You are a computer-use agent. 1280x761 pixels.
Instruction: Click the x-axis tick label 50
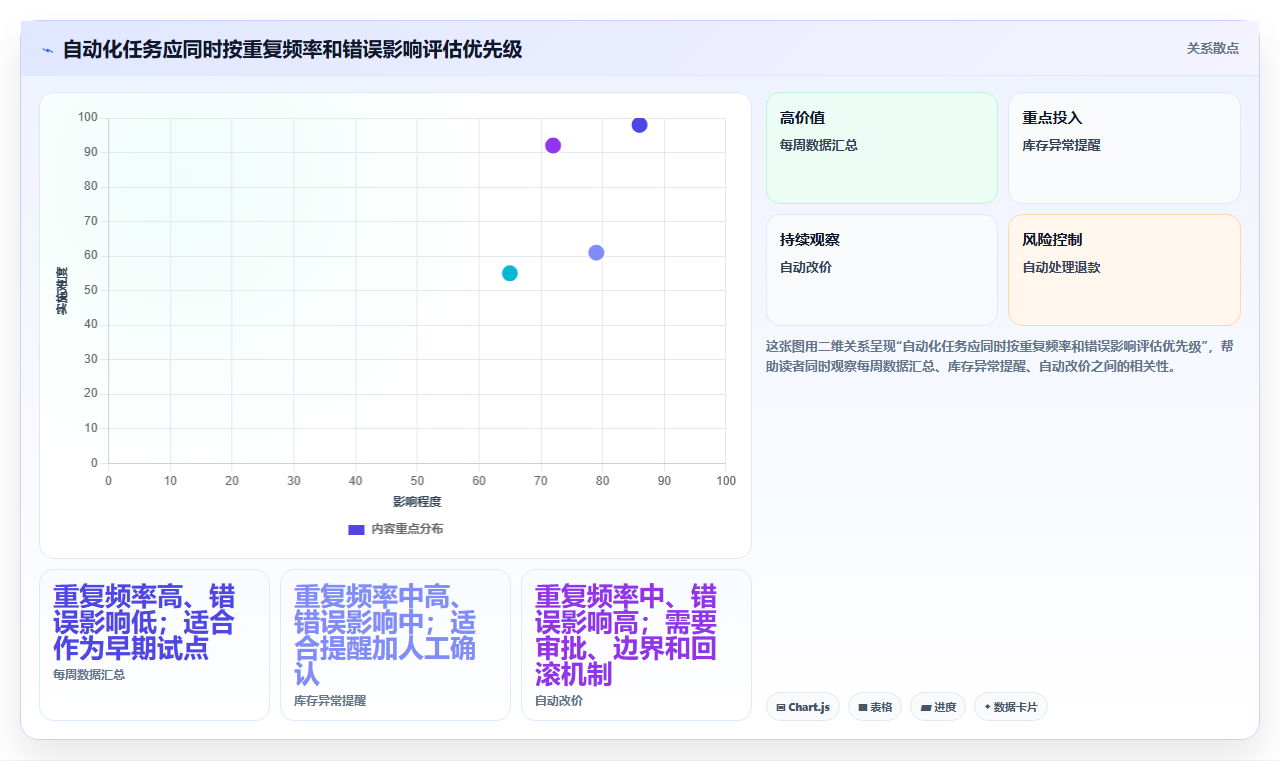(x=417, y=481)
